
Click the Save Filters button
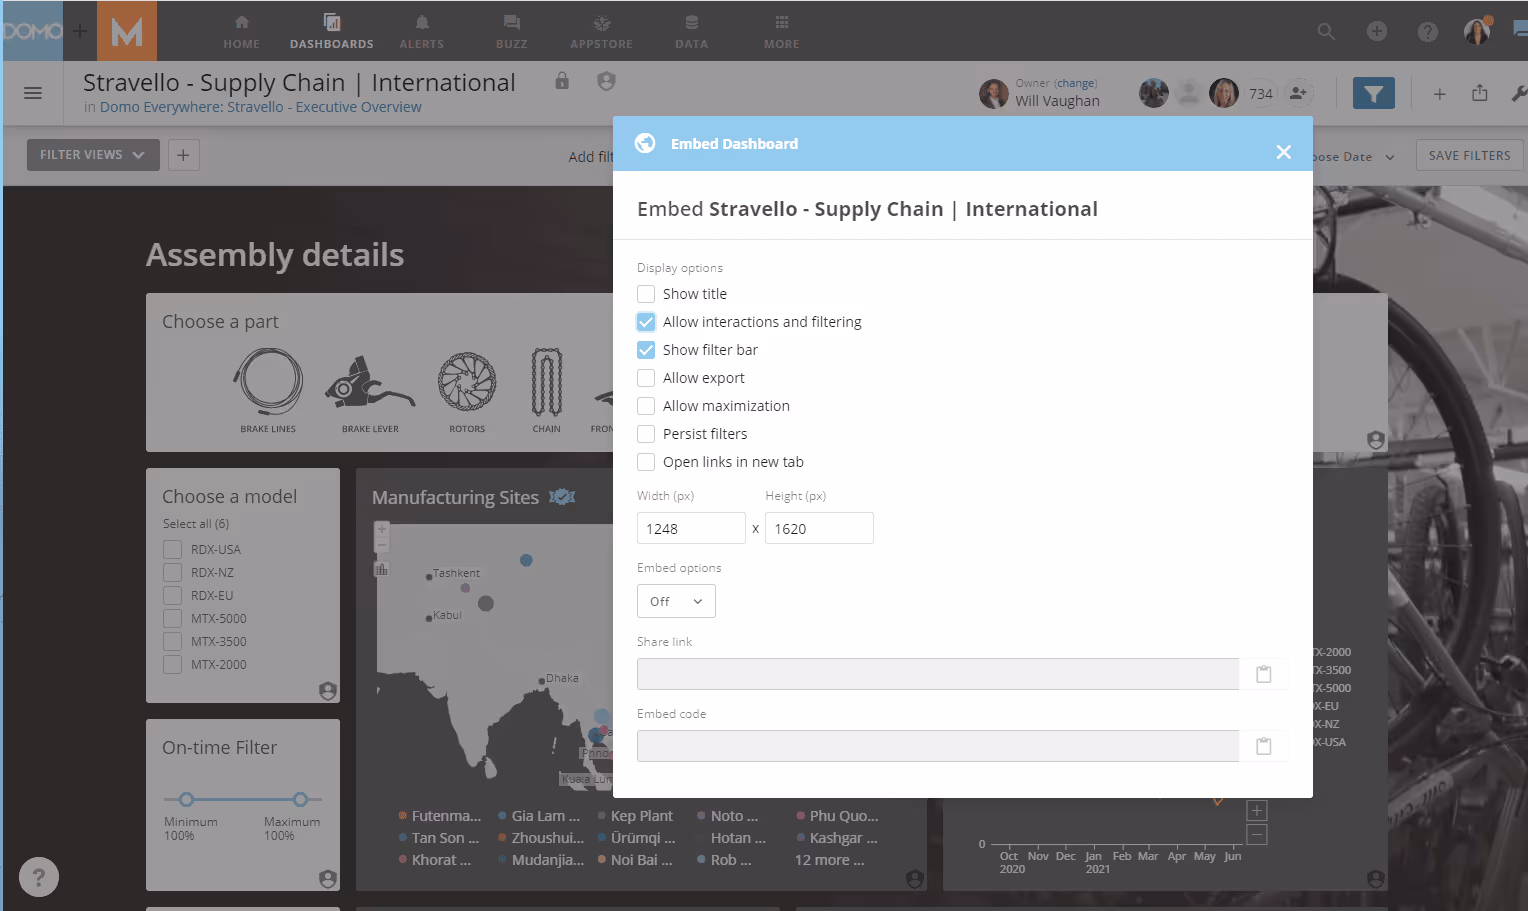pos(1470,156)
